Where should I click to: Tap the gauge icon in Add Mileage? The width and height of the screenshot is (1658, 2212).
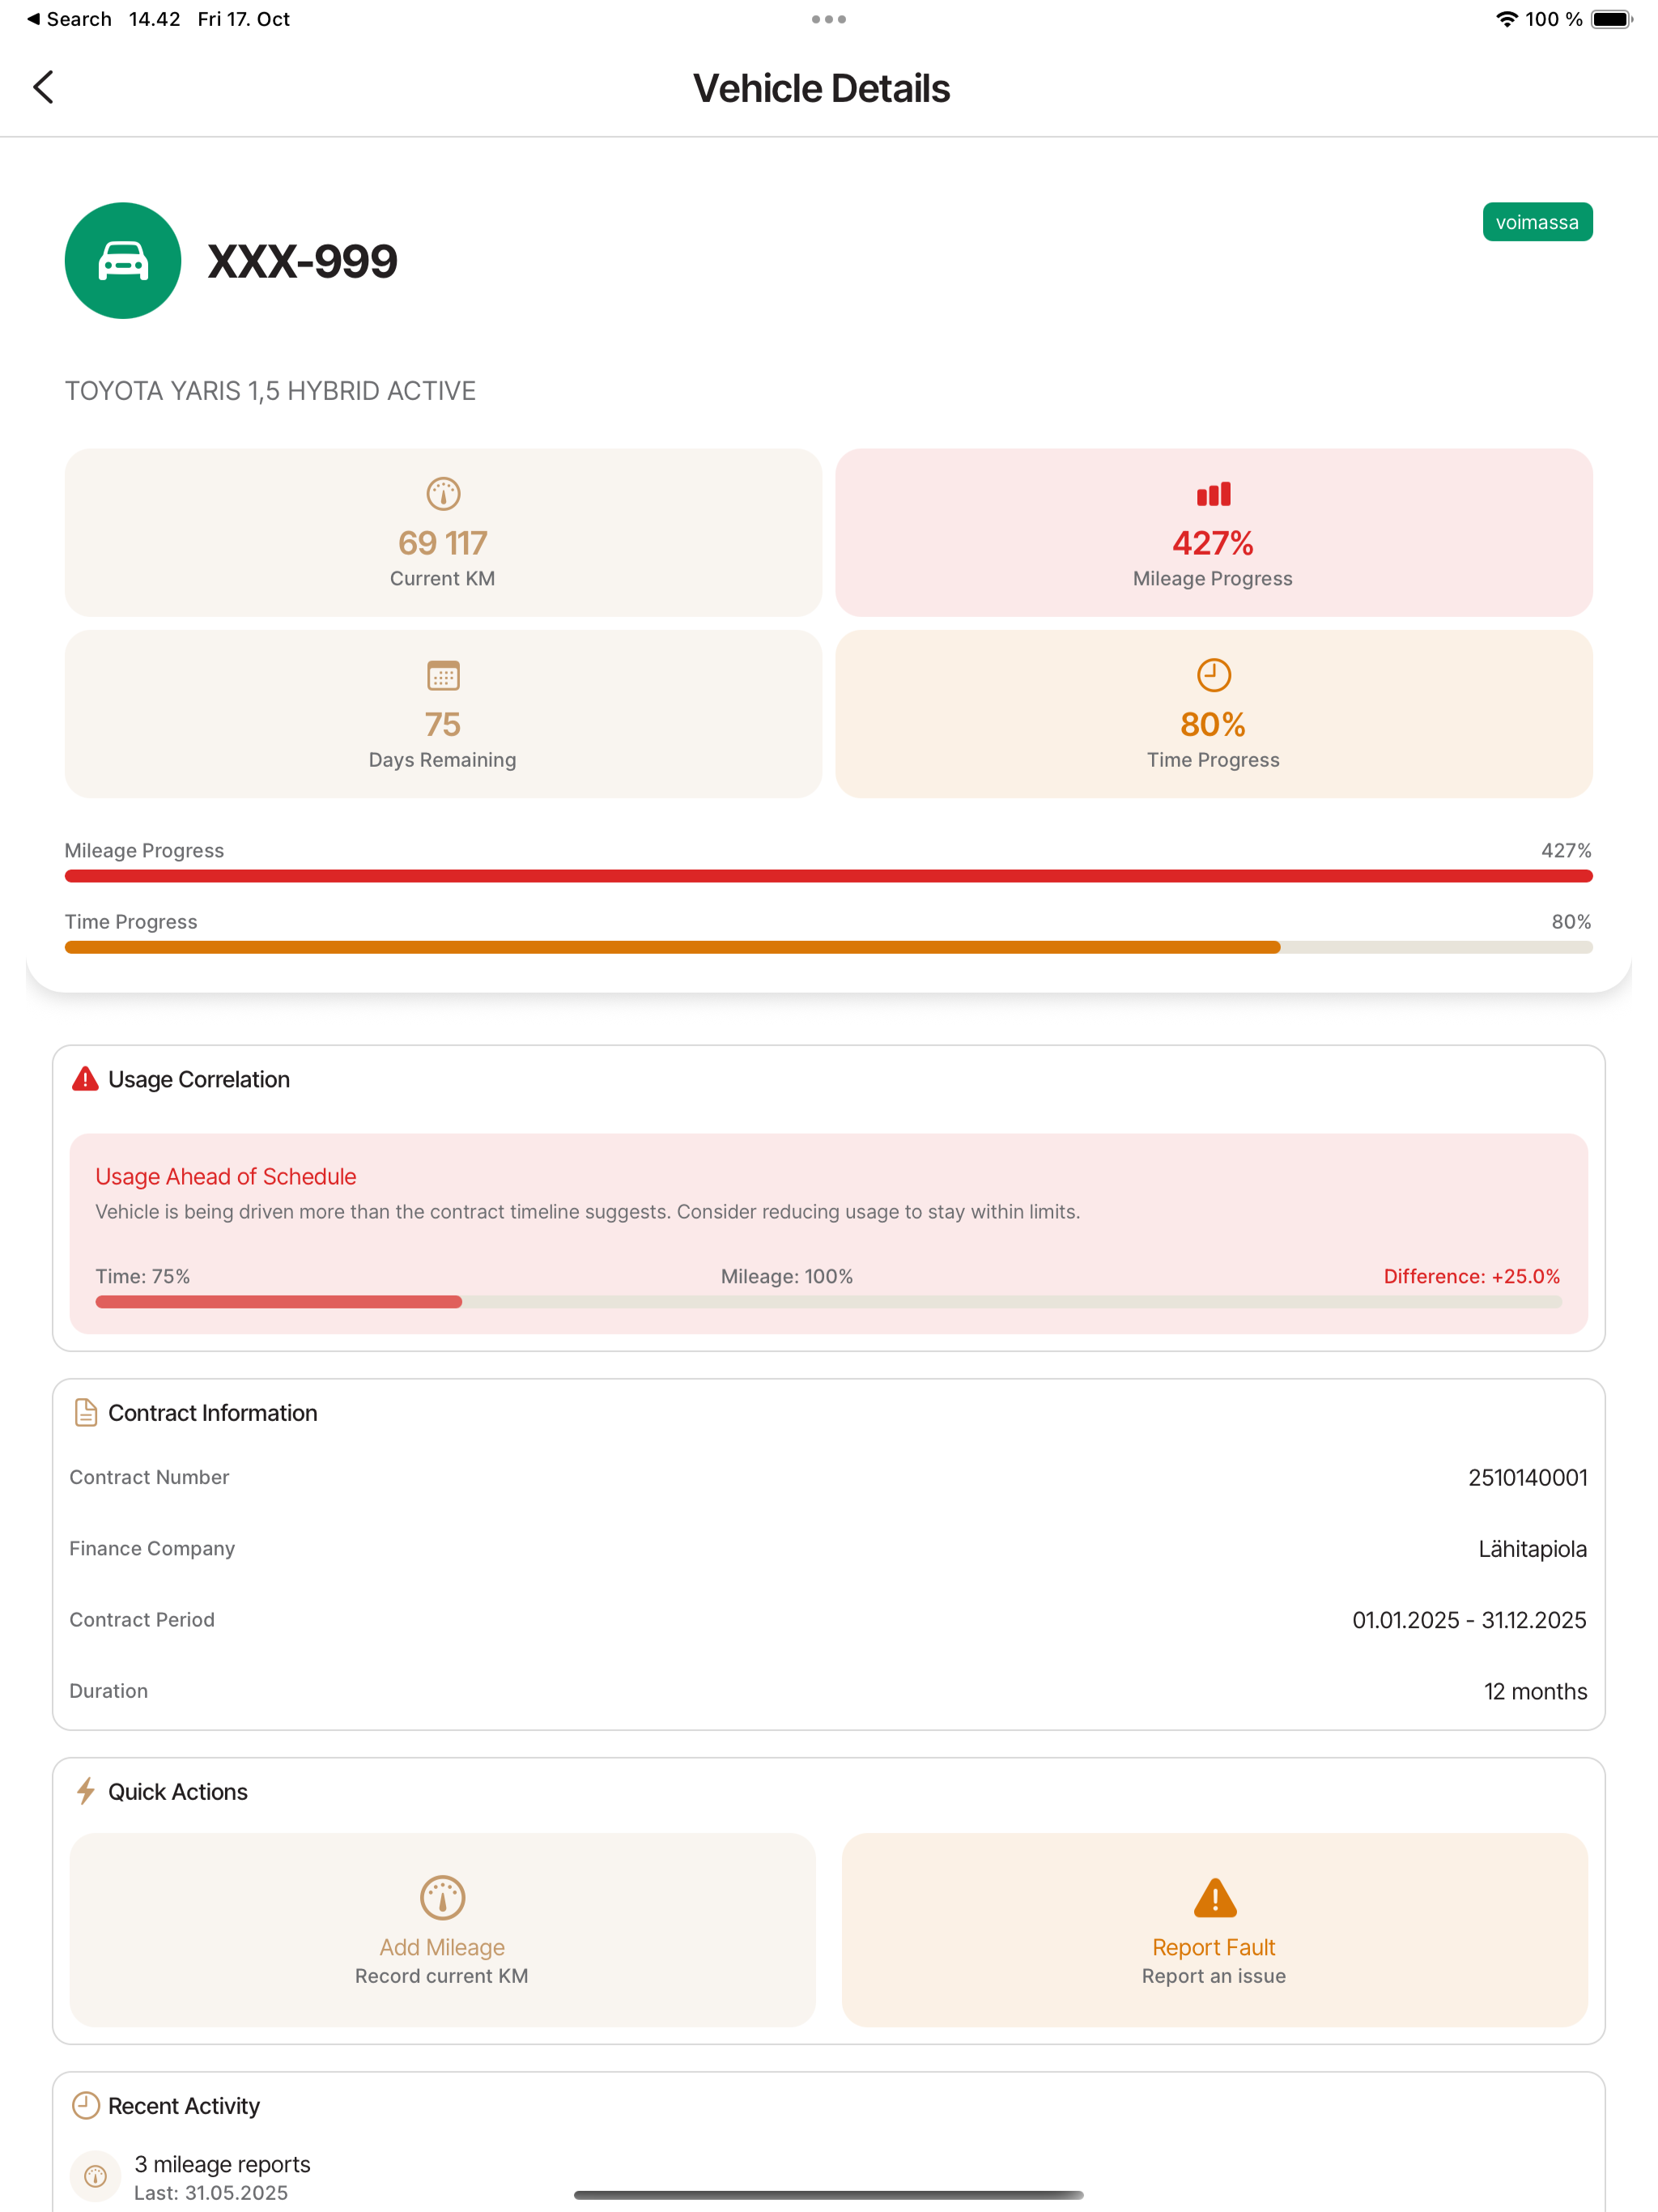pyautogui.click(x=442, y=1897)
